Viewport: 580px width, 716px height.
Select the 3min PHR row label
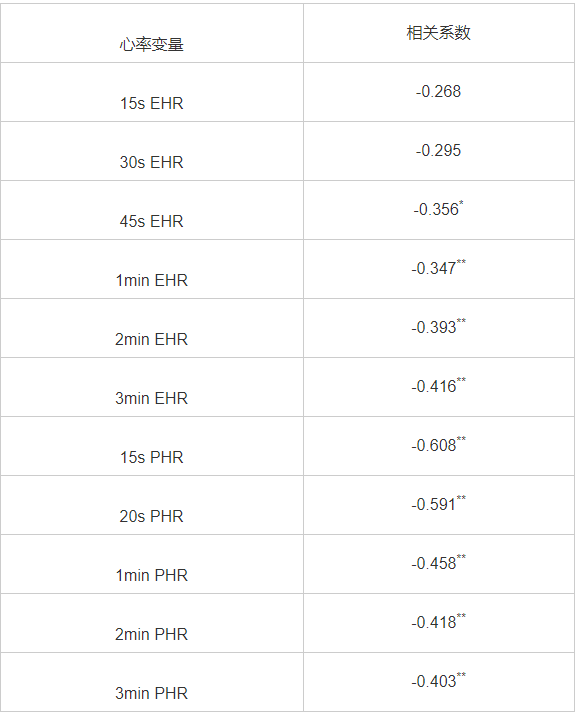tap(152, 693)
